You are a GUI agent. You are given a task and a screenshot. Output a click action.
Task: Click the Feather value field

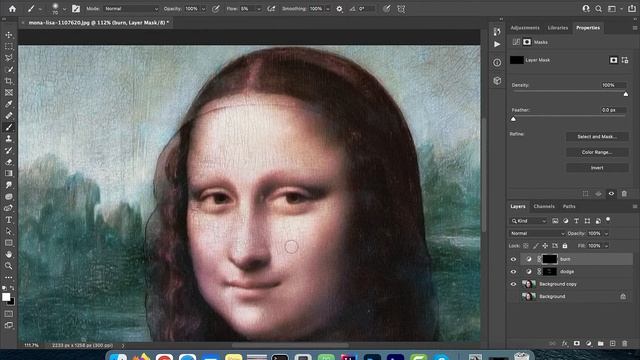tap(613, 110)
